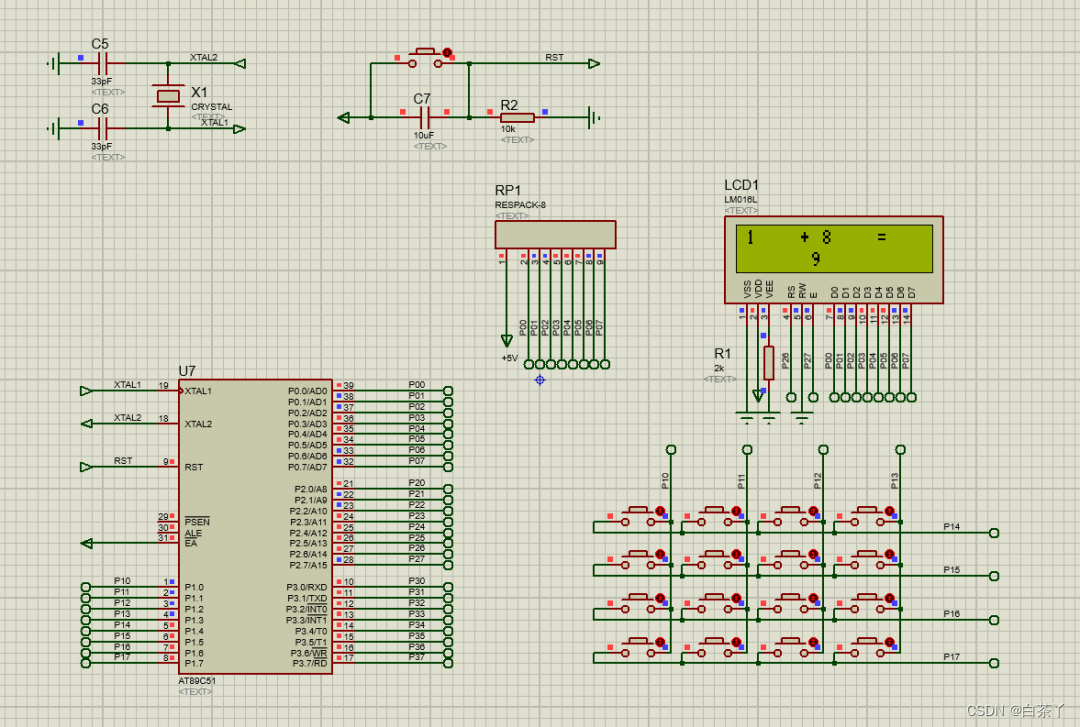This screenshot has width=1080, height=727.
Task: Click the AT89C51 part label under U7
Action: (x=197, y=681)
